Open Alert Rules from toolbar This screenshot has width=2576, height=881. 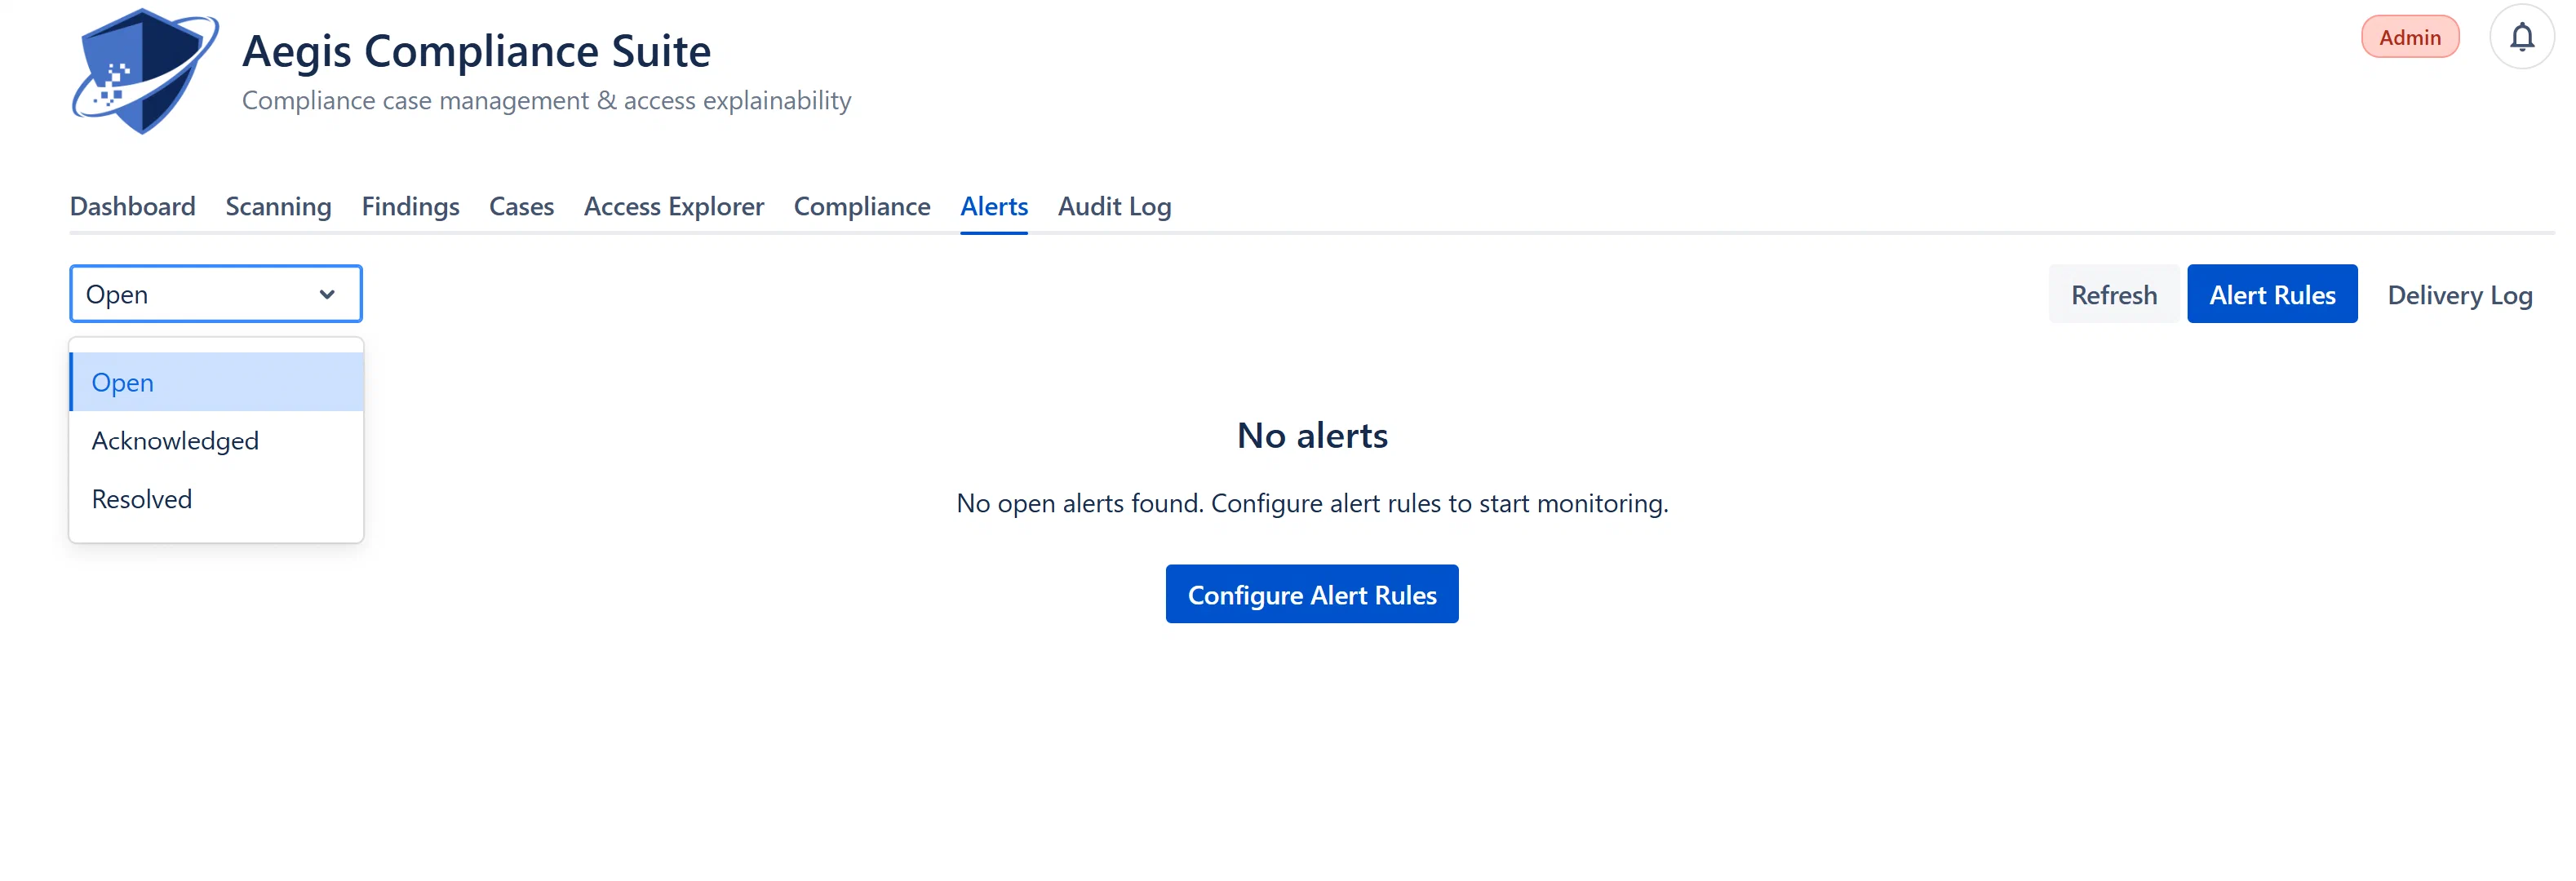[2272, 294]
